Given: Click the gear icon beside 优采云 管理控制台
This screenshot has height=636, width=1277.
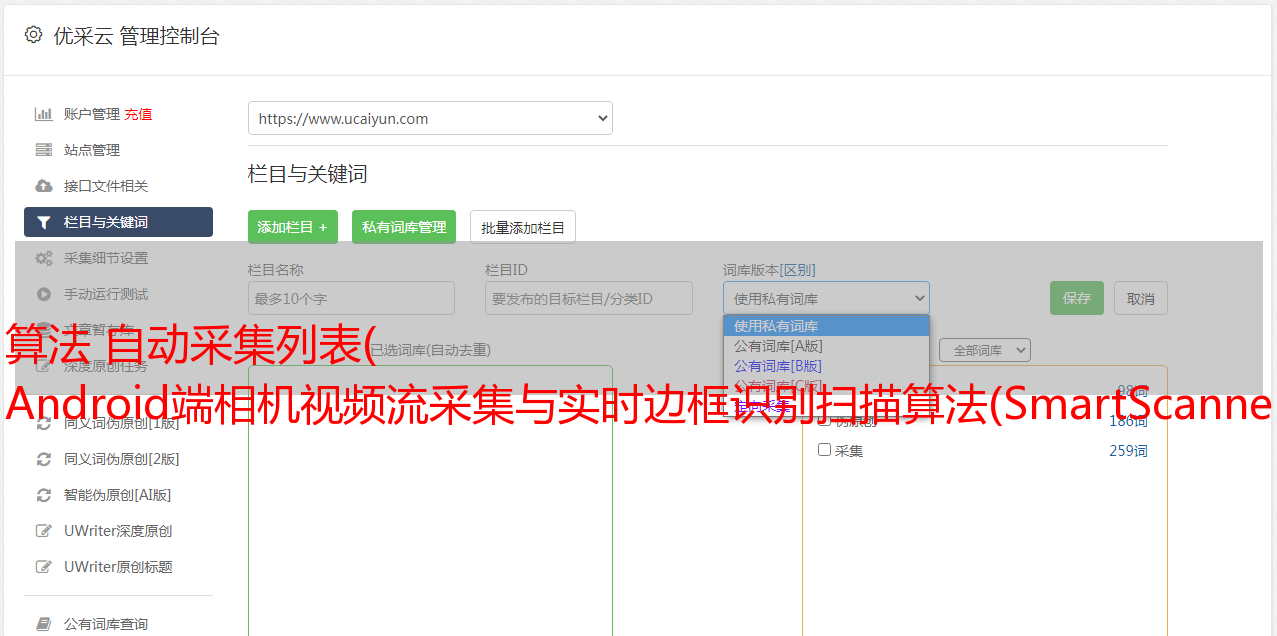Looking at the screenshot, I should click(33, 35).
